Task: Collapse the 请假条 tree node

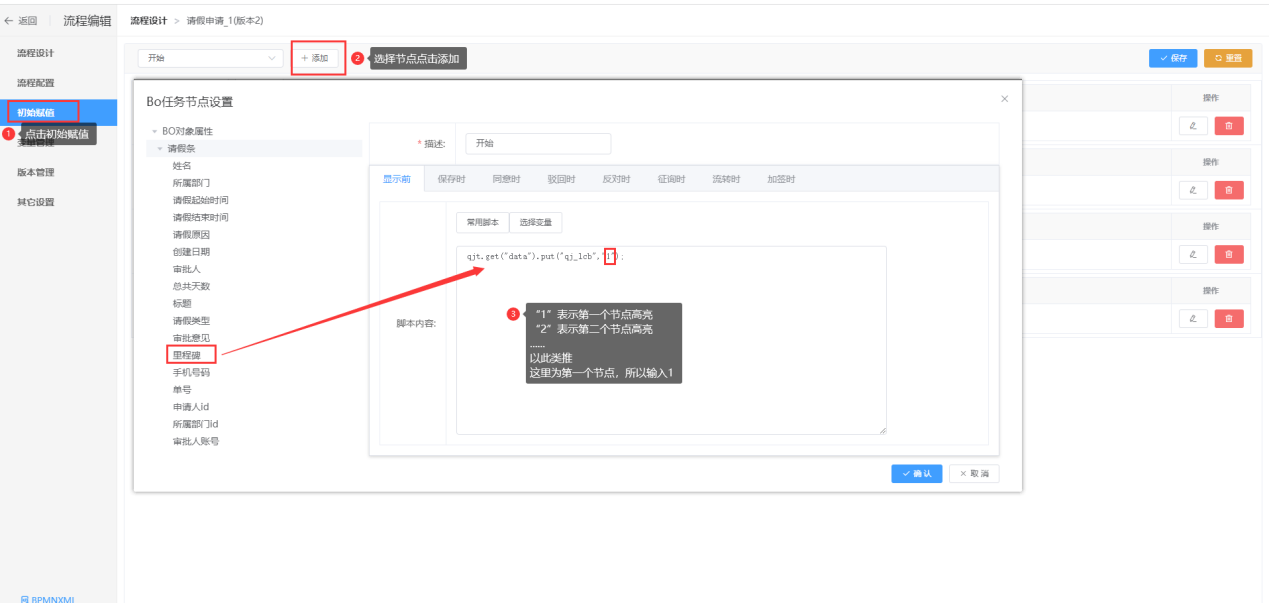Action: click(x=159, y=148)
